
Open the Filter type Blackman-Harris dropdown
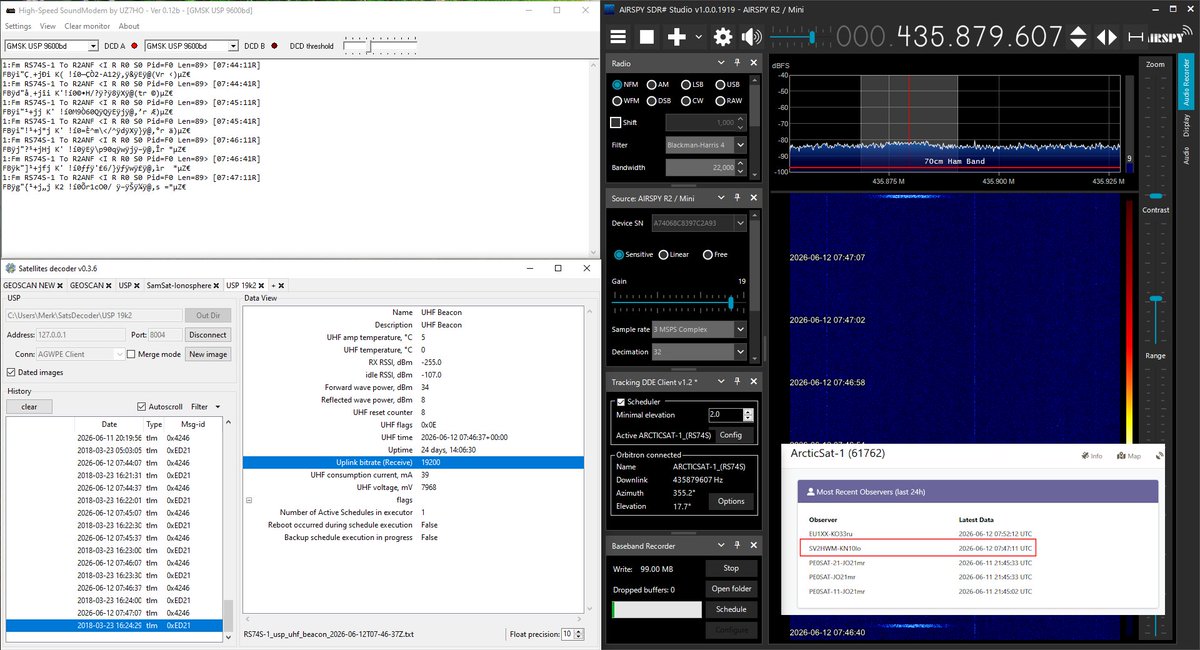(x=706, y=145)
